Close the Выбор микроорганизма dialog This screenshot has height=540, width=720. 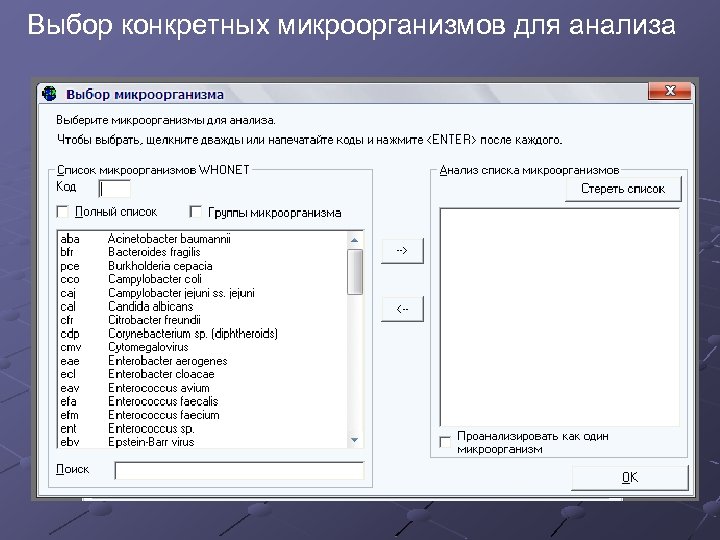tap(669, 91)
